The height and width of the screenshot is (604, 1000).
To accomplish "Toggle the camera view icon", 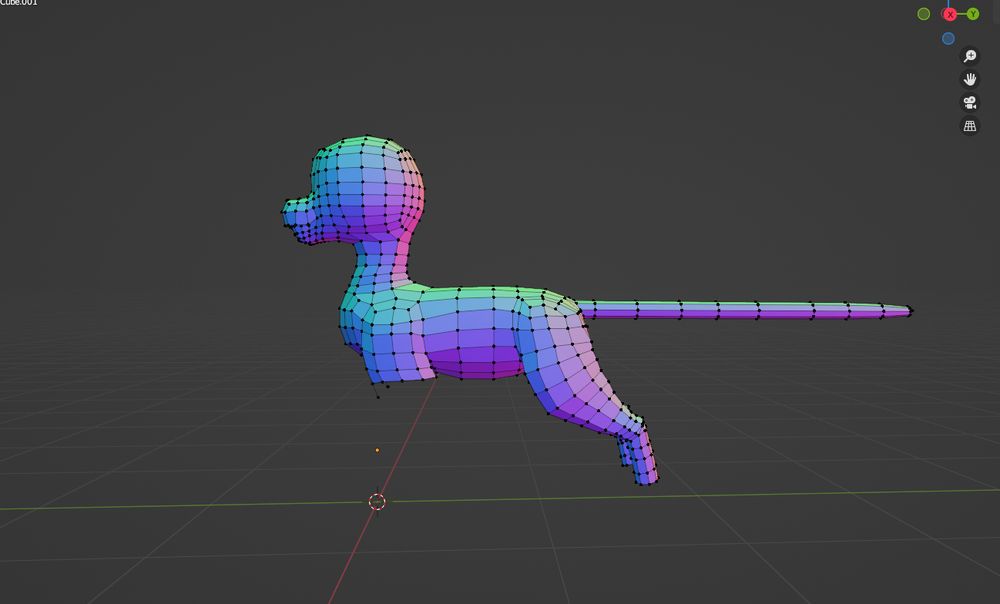I will (x=969, y=103).
